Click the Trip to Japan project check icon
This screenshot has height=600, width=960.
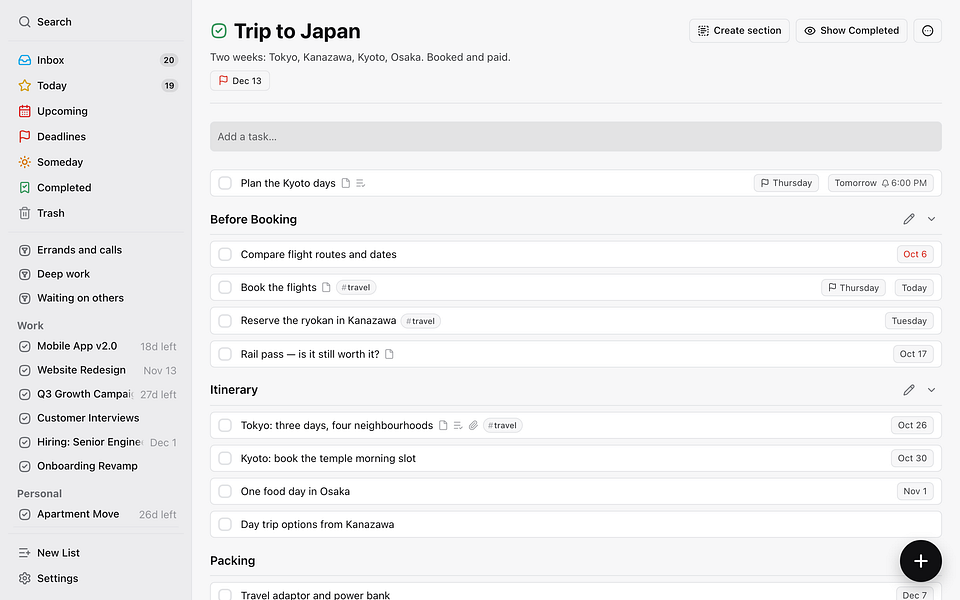[219, 31]
